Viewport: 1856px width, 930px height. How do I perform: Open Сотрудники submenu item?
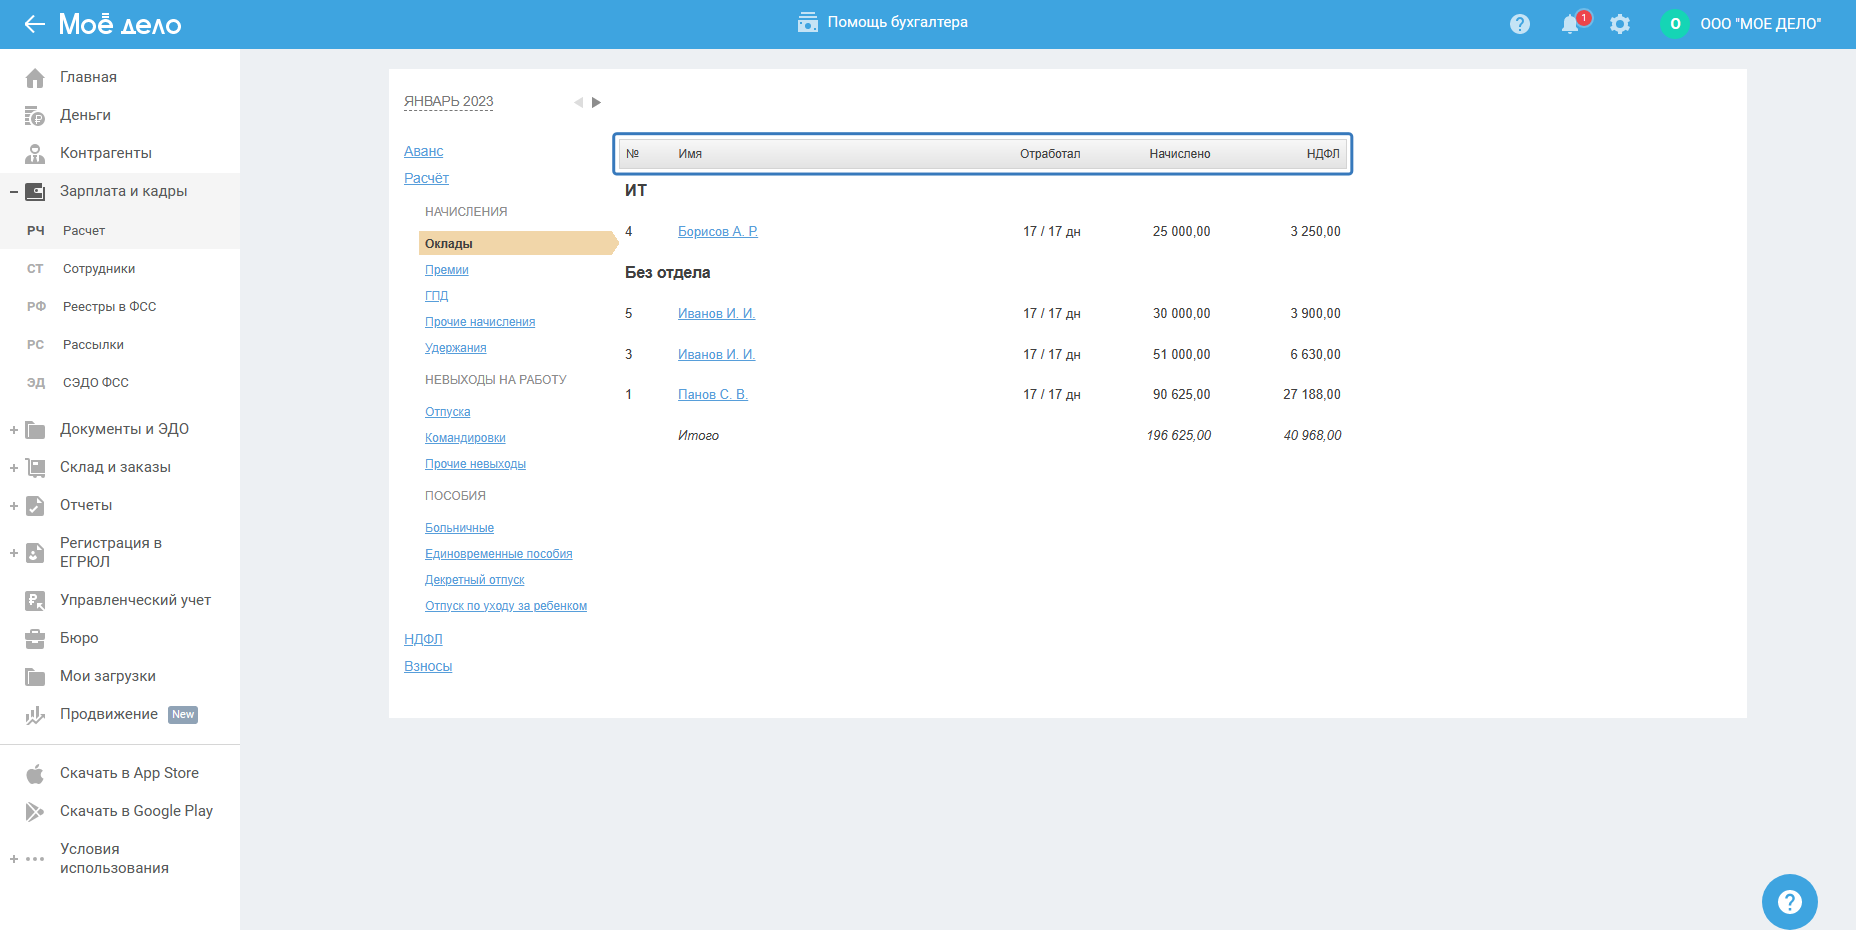tap(99, 269)
